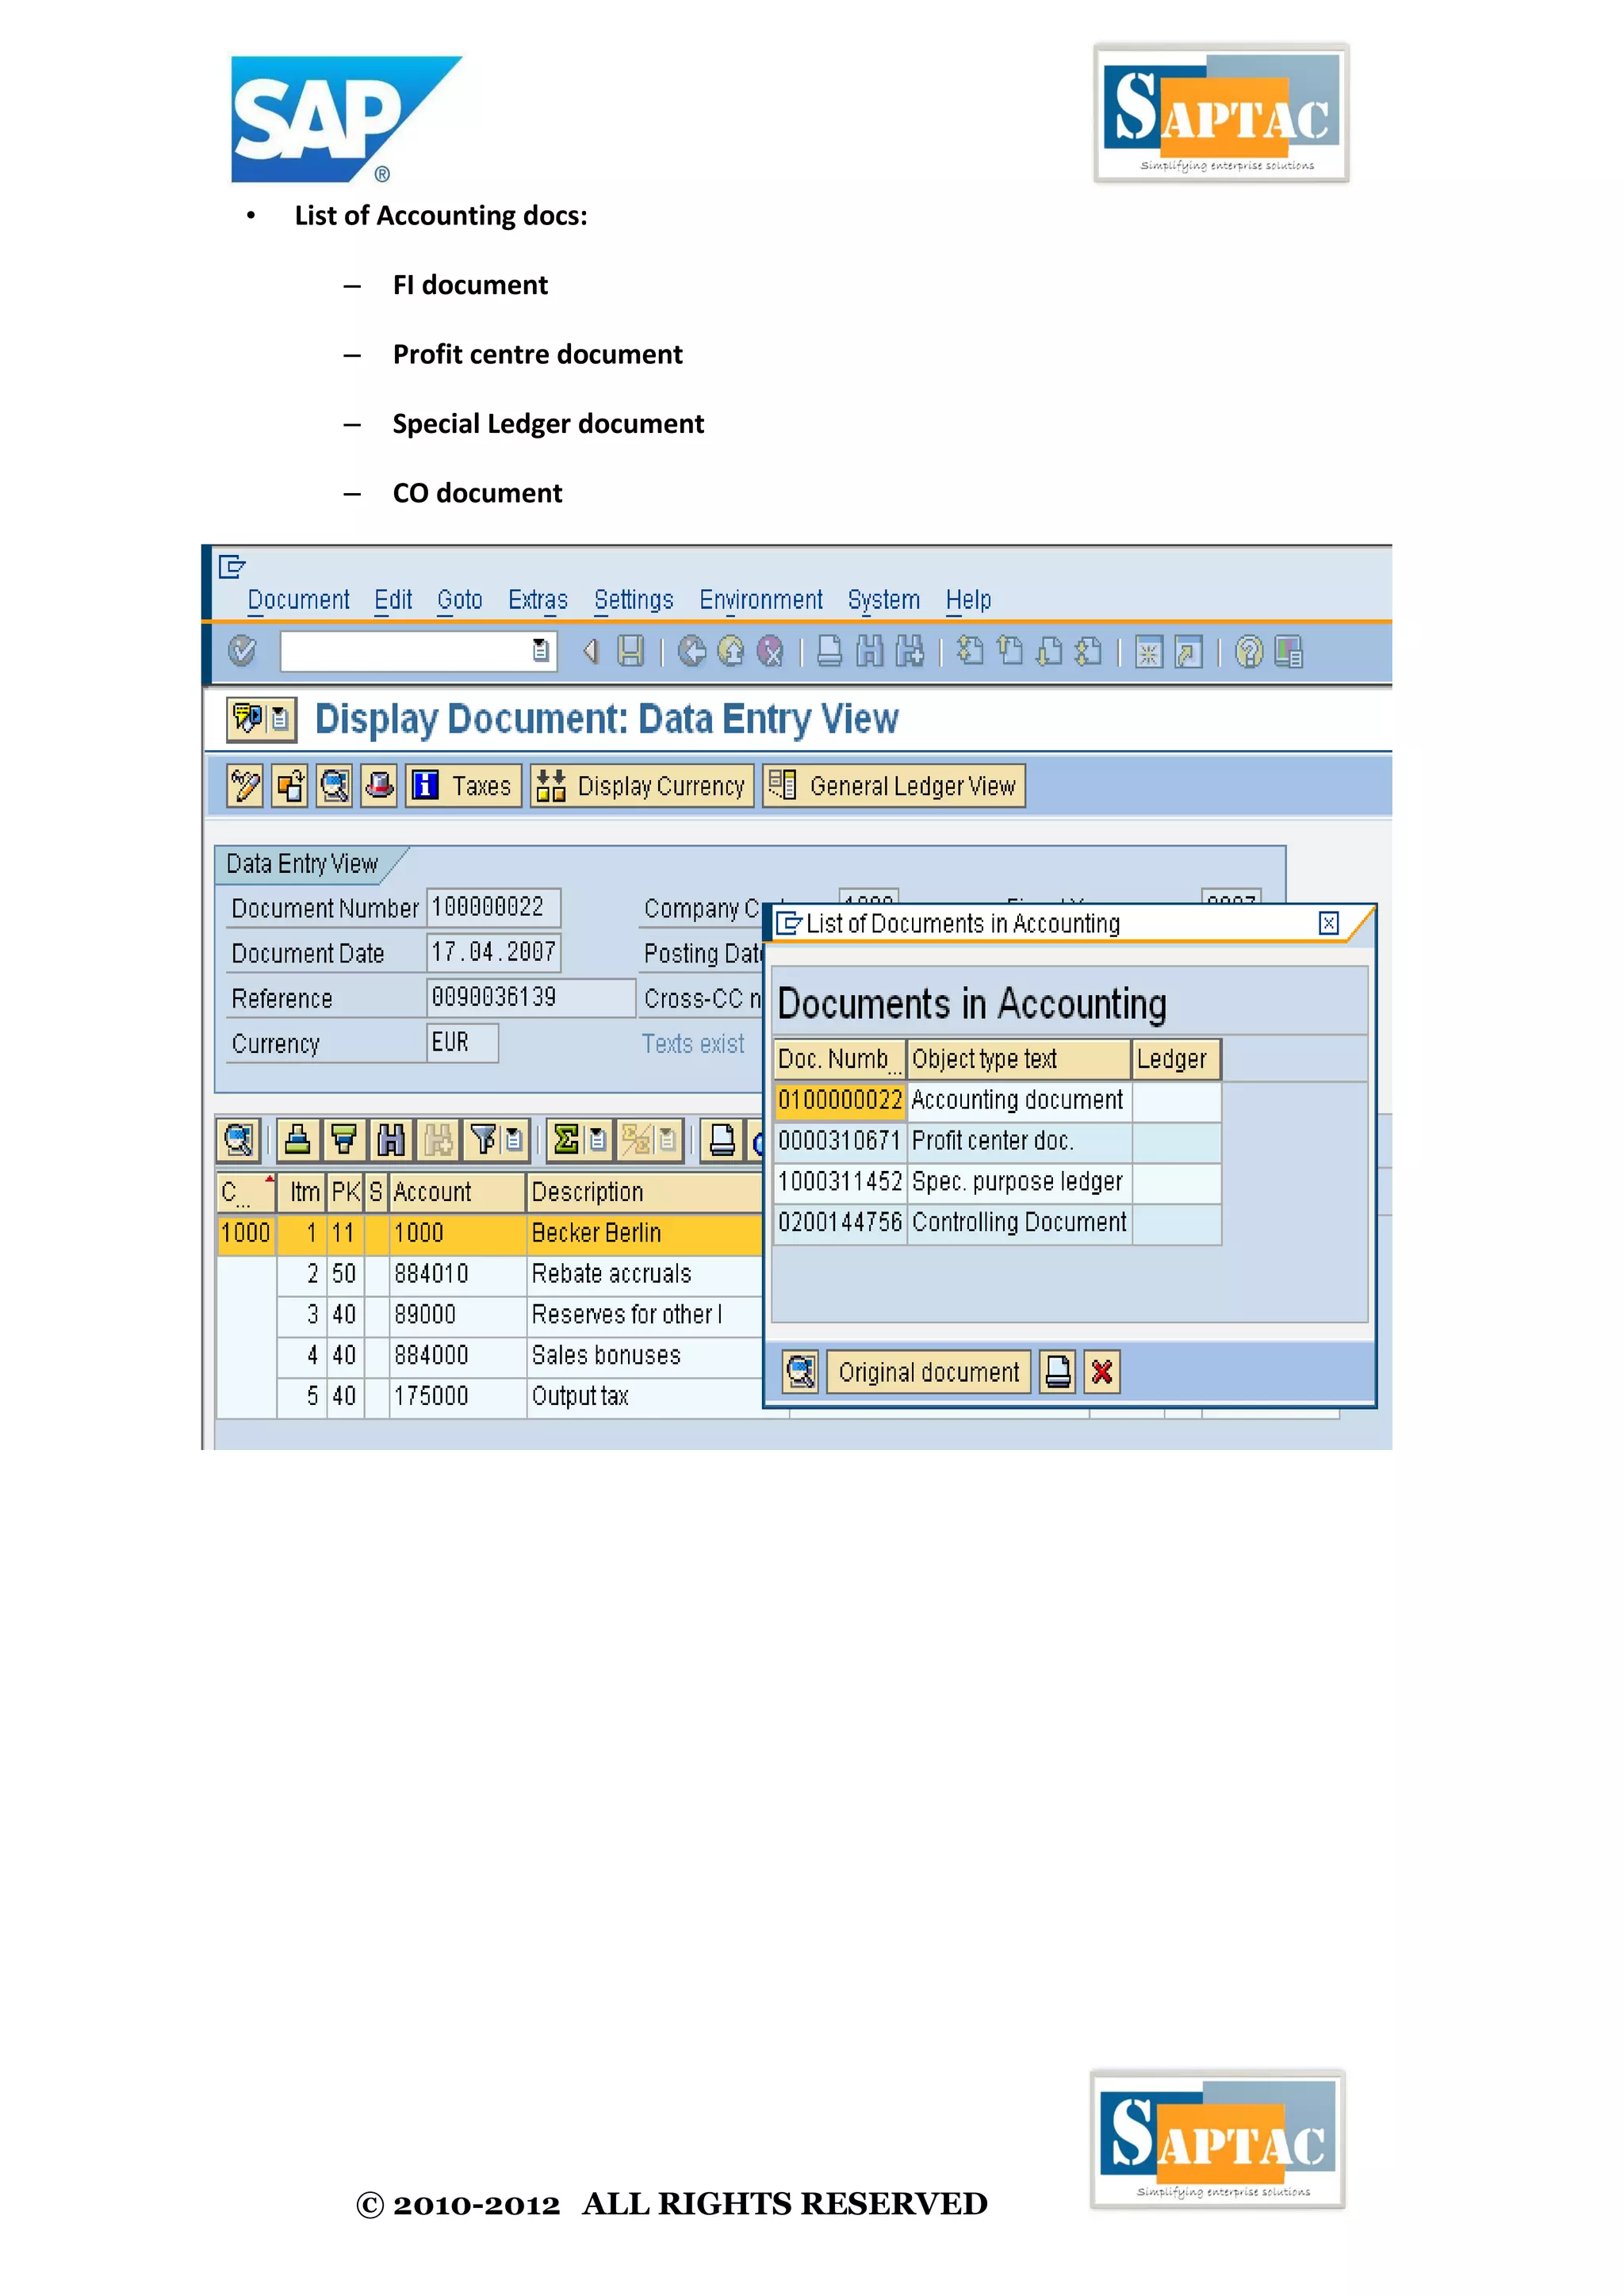The height and width of the screenshot is (2296, 1624).
Task: Click the Print icon in standard toolbar
Action: pyautogui.click(x=830, y=651)
